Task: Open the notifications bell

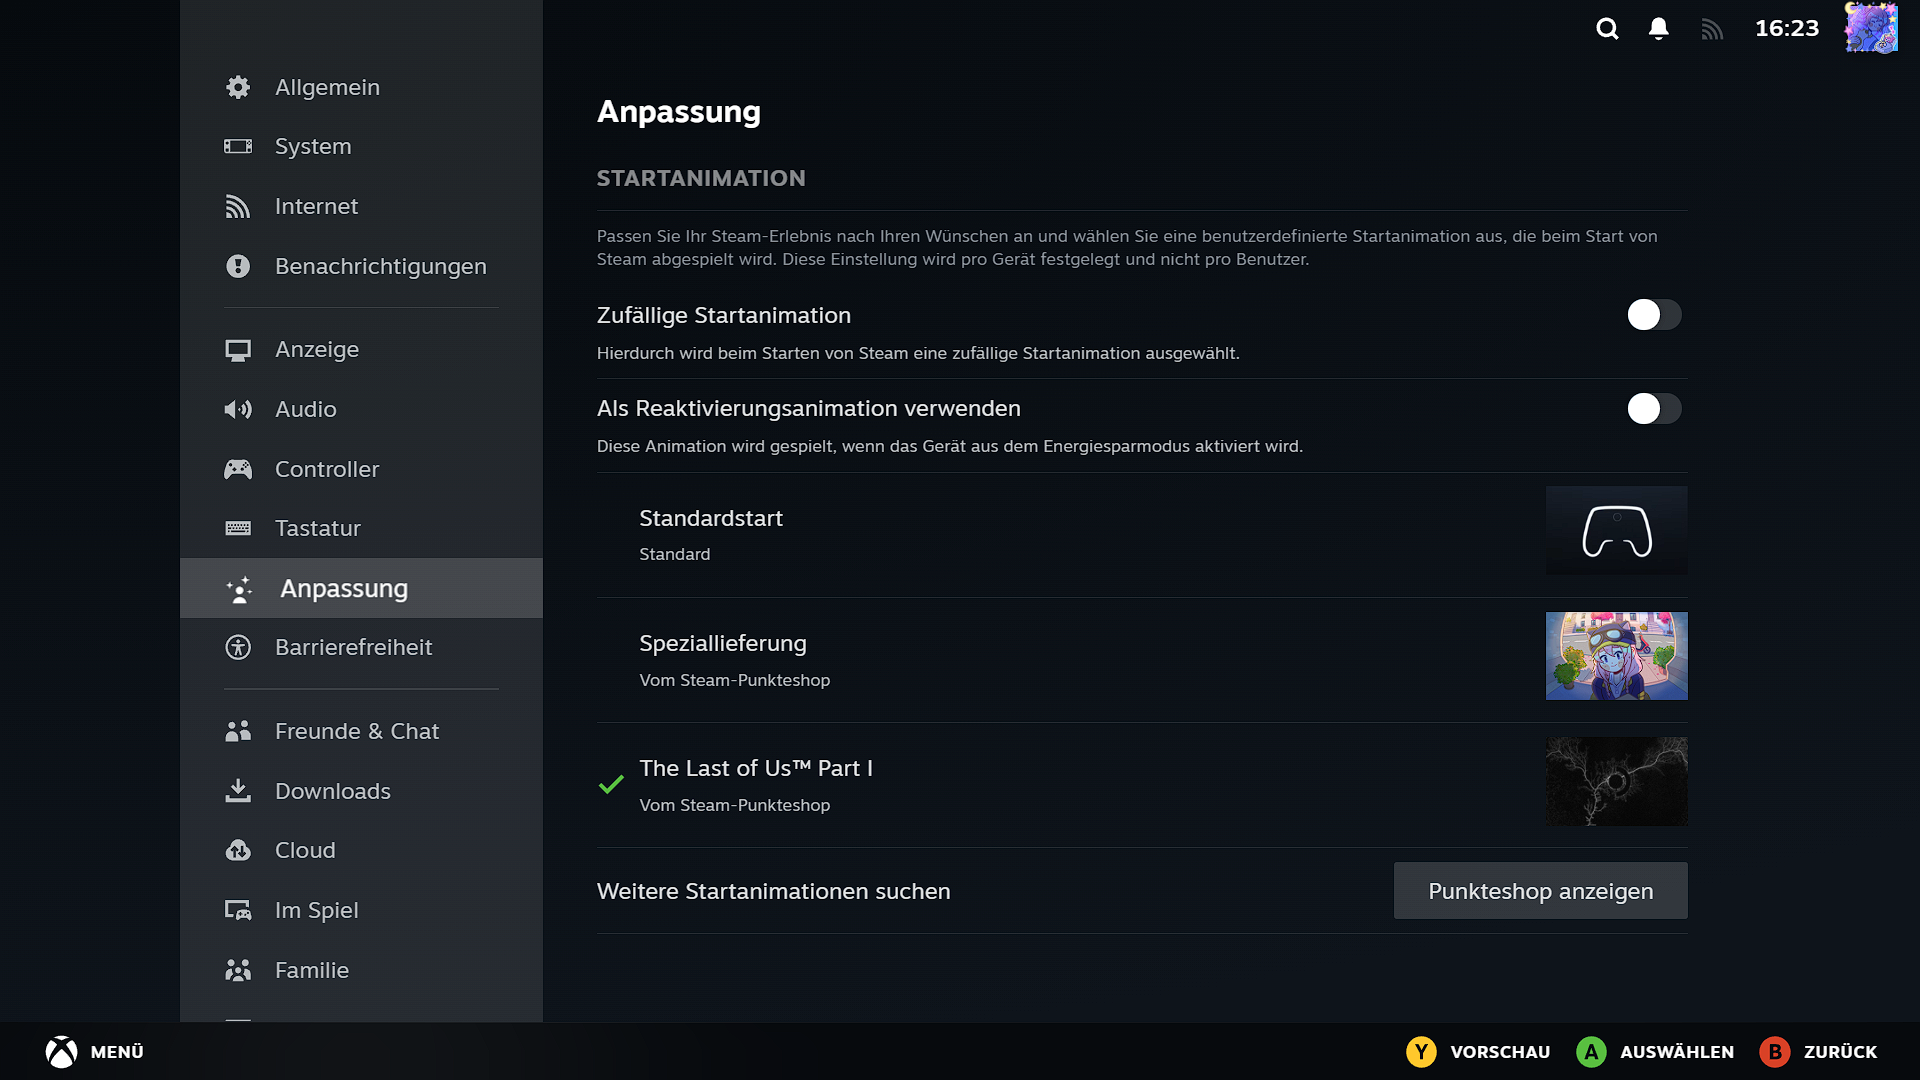Action: tap(1658, 29)
